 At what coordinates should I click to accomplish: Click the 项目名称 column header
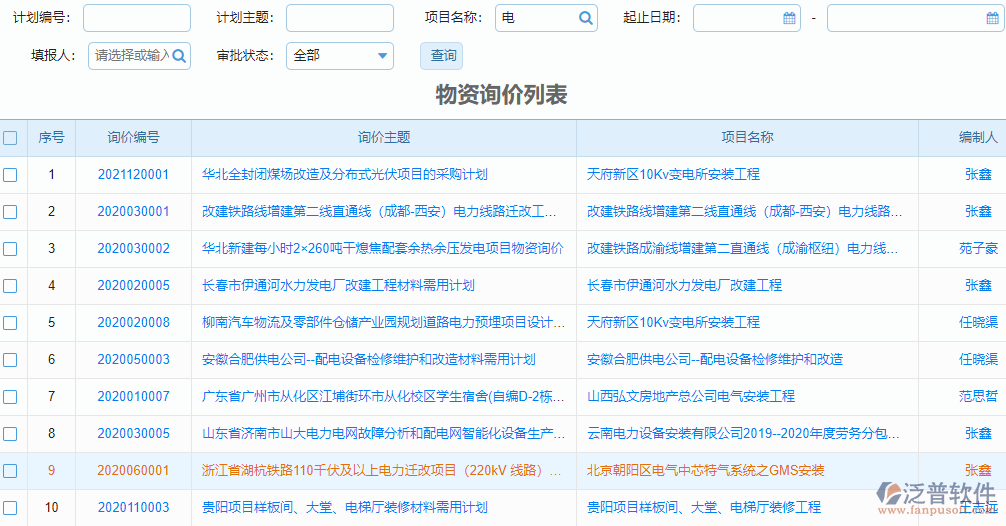point(747,138)
